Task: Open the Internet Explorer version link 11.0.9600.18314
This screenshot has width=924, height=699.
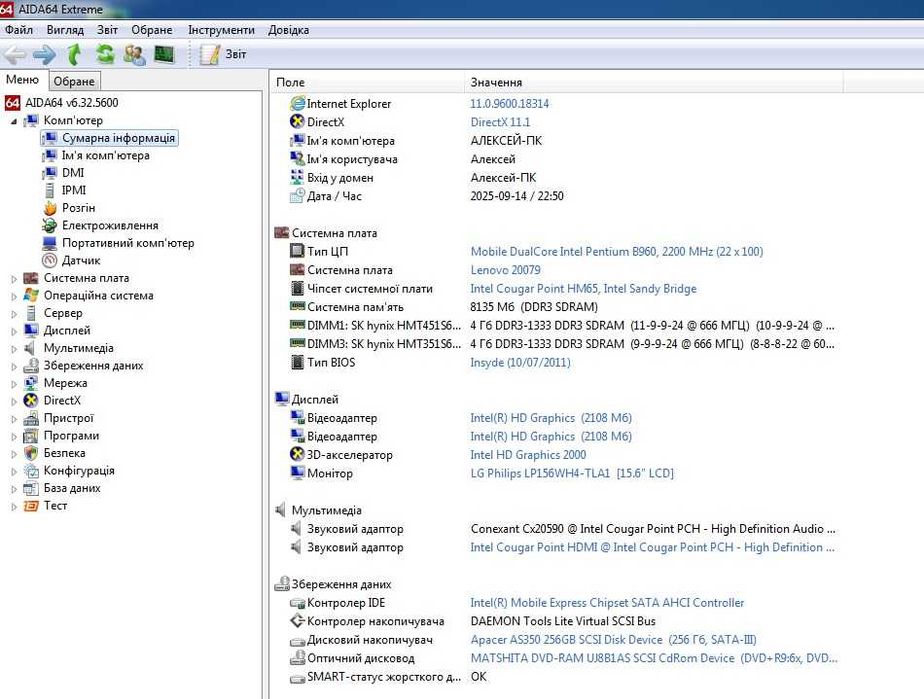Action: [510, 104]
